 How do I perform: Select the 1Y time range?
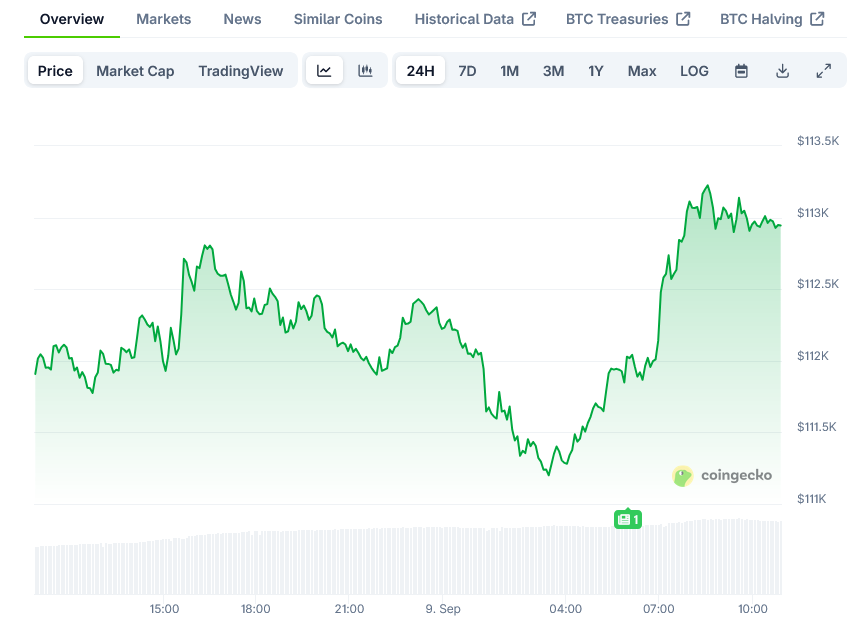(596, 71)
